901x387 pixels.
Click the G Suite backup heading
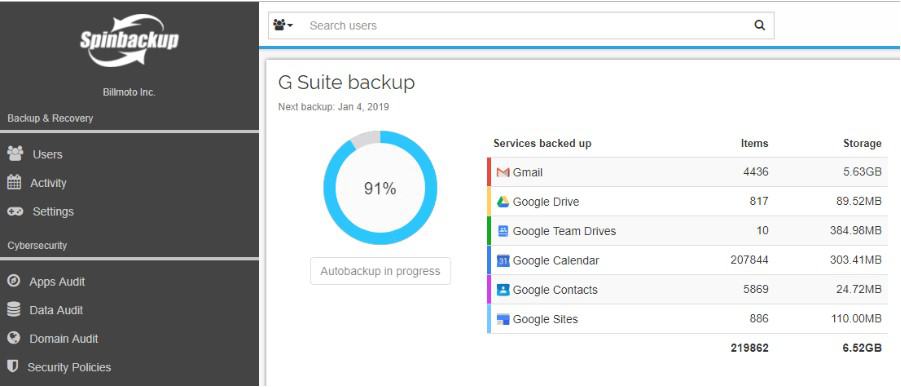(346, 82)
